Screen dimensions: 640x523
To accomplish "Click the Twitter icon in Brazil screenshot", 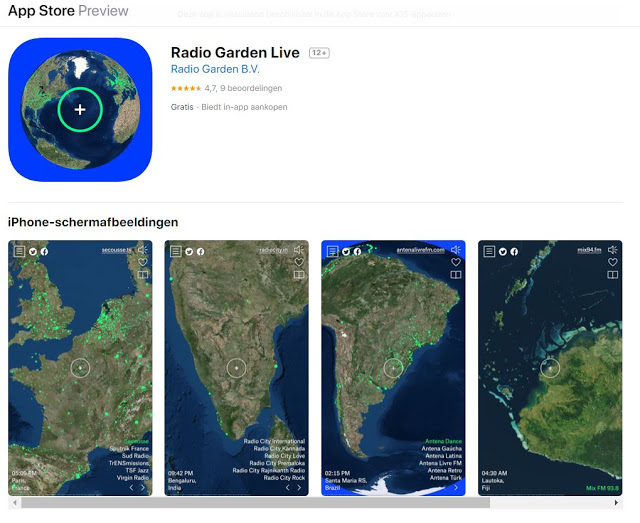I will 346,251.
